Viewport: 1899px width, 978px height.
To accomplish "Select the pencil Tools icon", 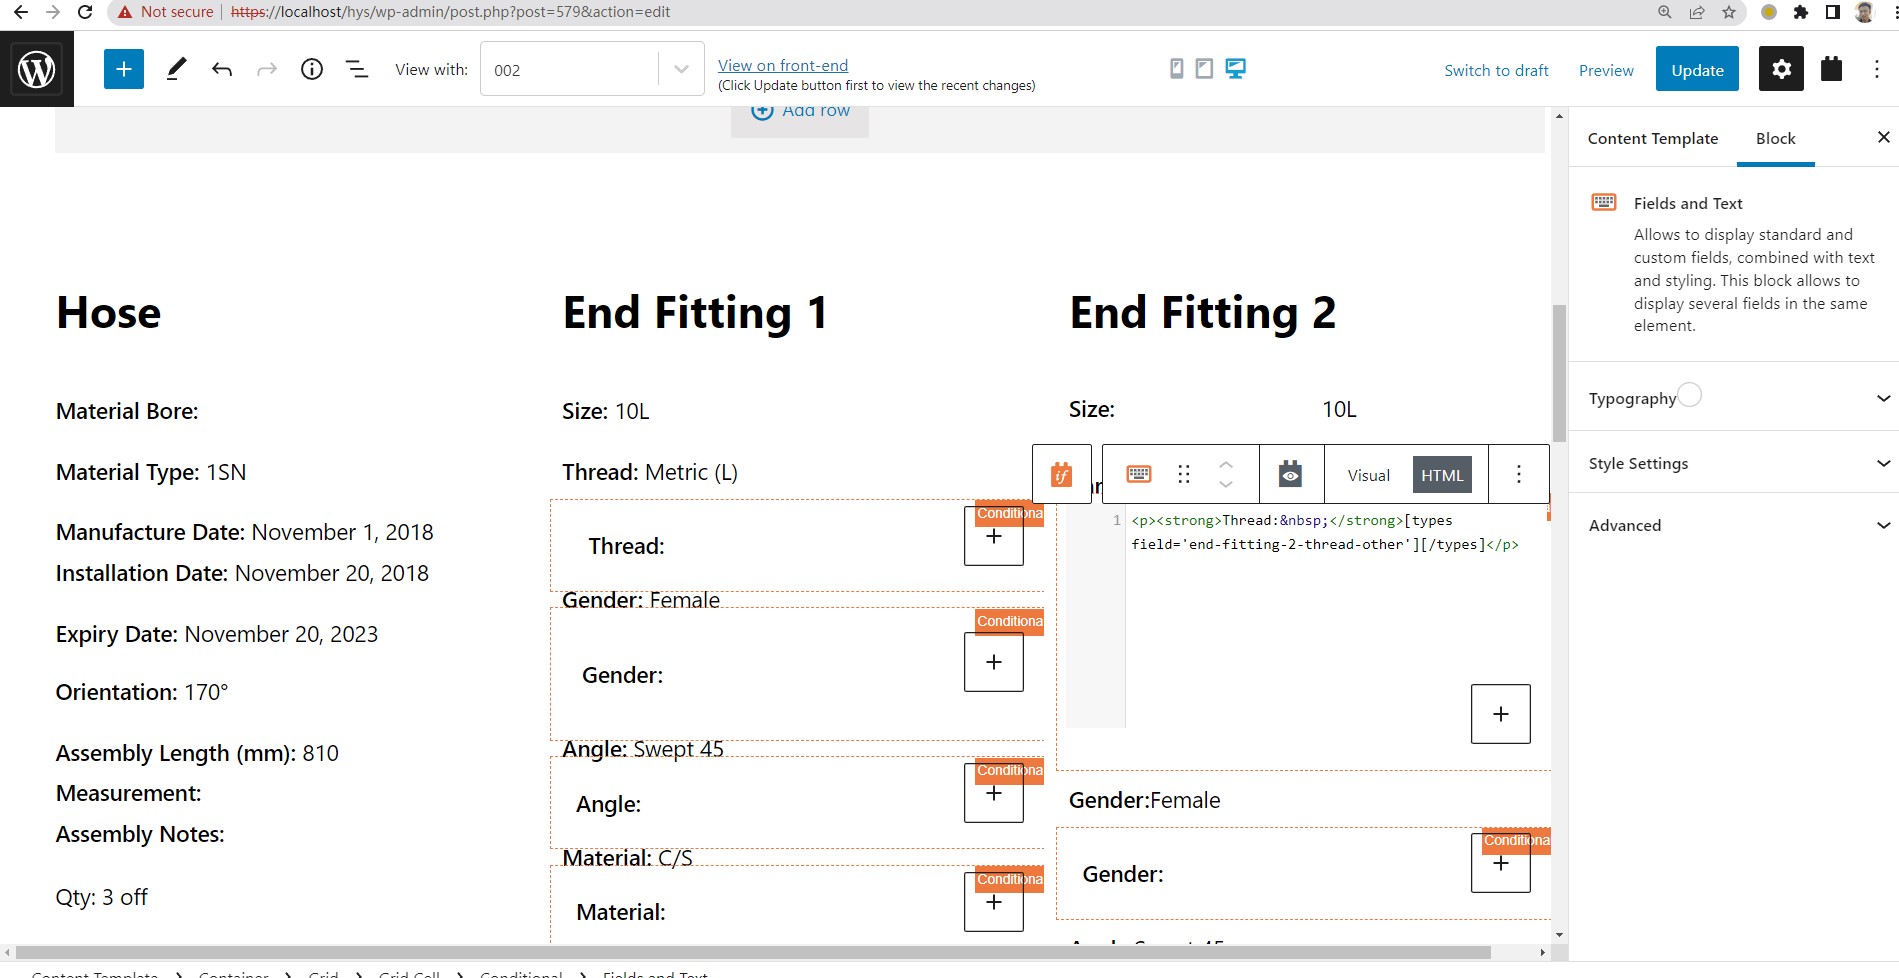I will [176, 69].
